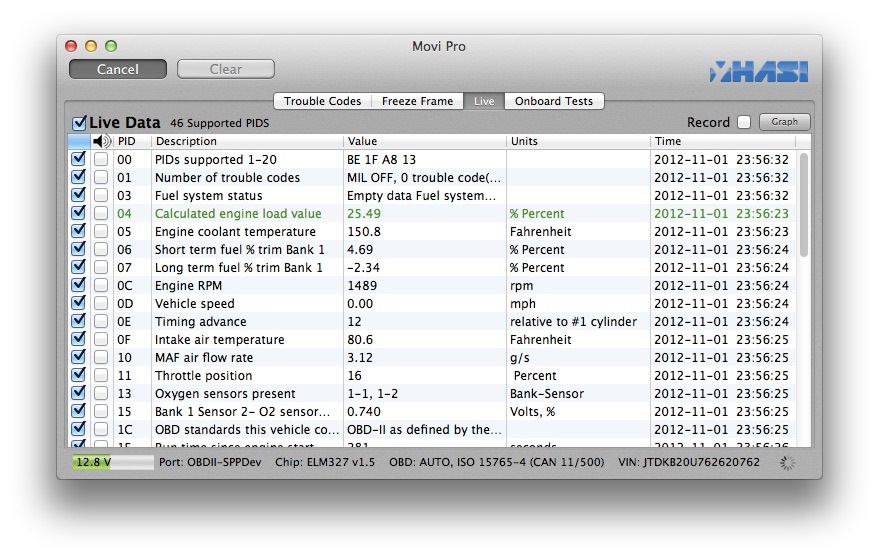
Task: Uncheck enable checkbox for MAF air flow rate
Action: 78,357
